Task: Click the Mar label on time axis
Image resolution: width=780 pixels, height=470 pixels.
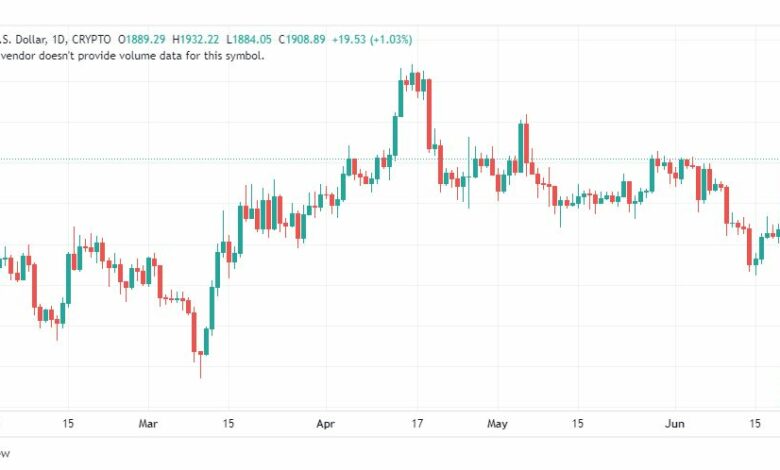Action: click(x=149, y=423)
